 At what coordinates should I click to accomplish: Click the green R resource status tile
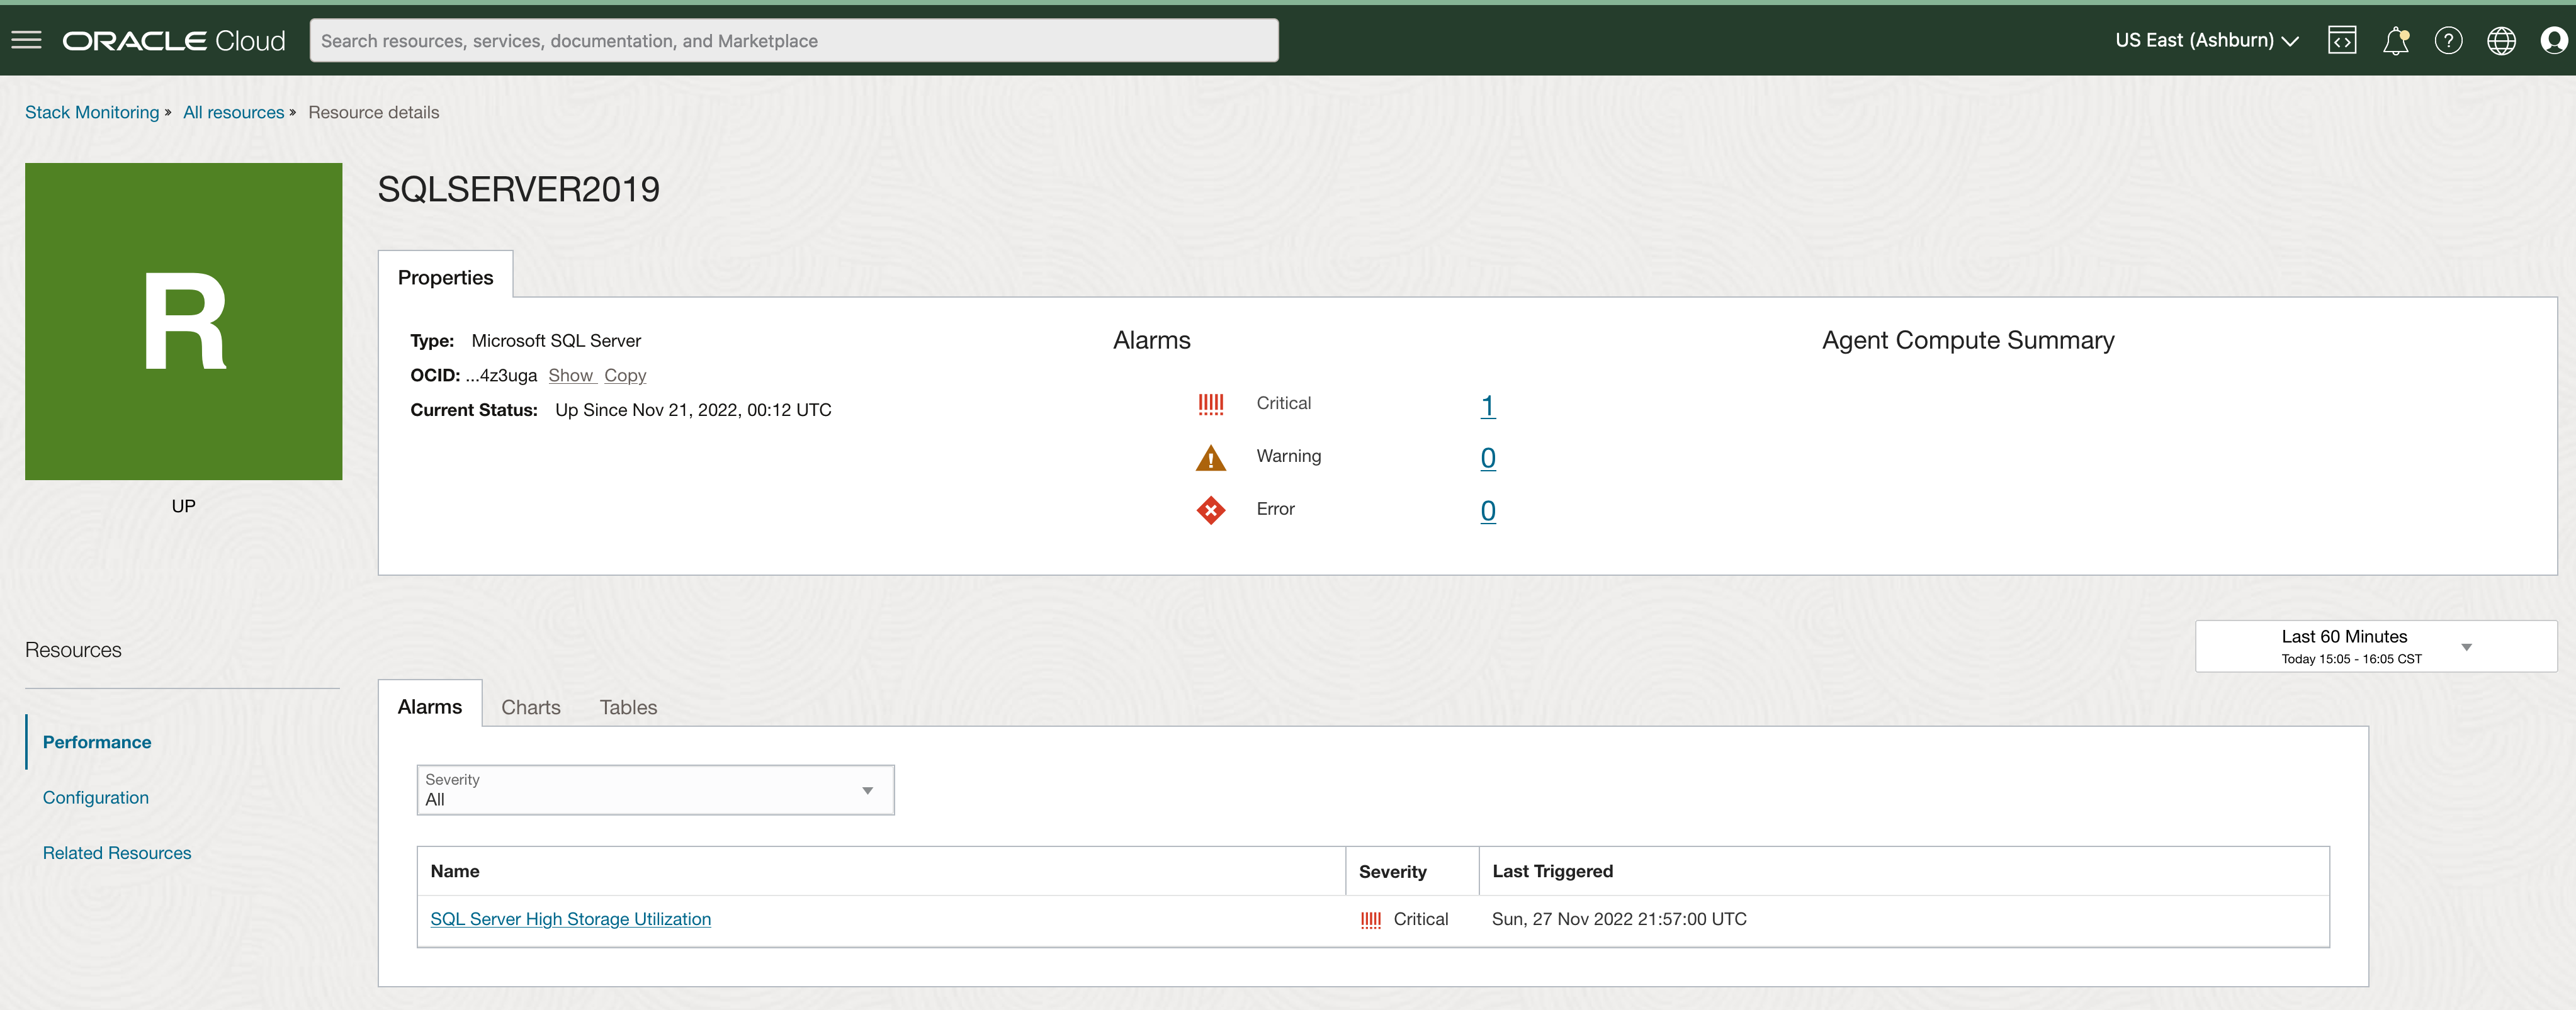[183, 321]
